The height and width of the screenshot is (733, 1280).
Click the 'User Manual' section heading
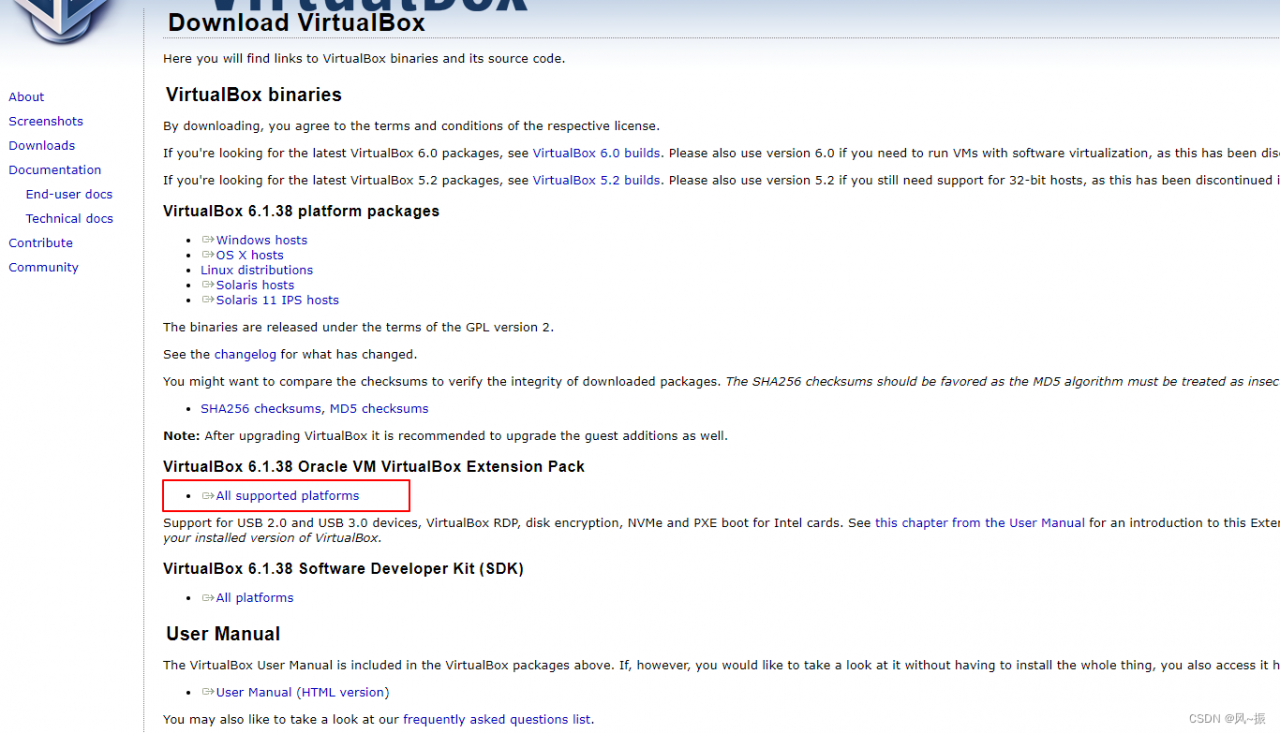(223, 634)
